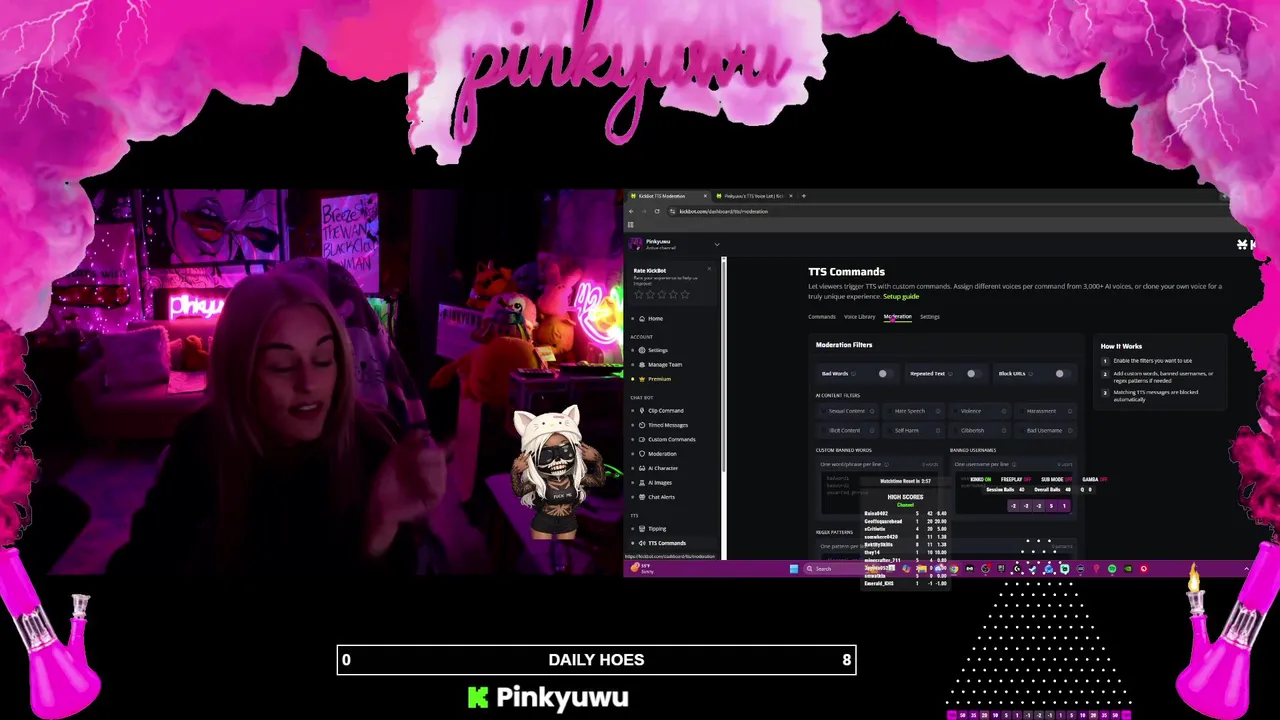Click the Repeated Text info icon
Viewport: 1280px width, 720px height.
click(x=949, y=374)
